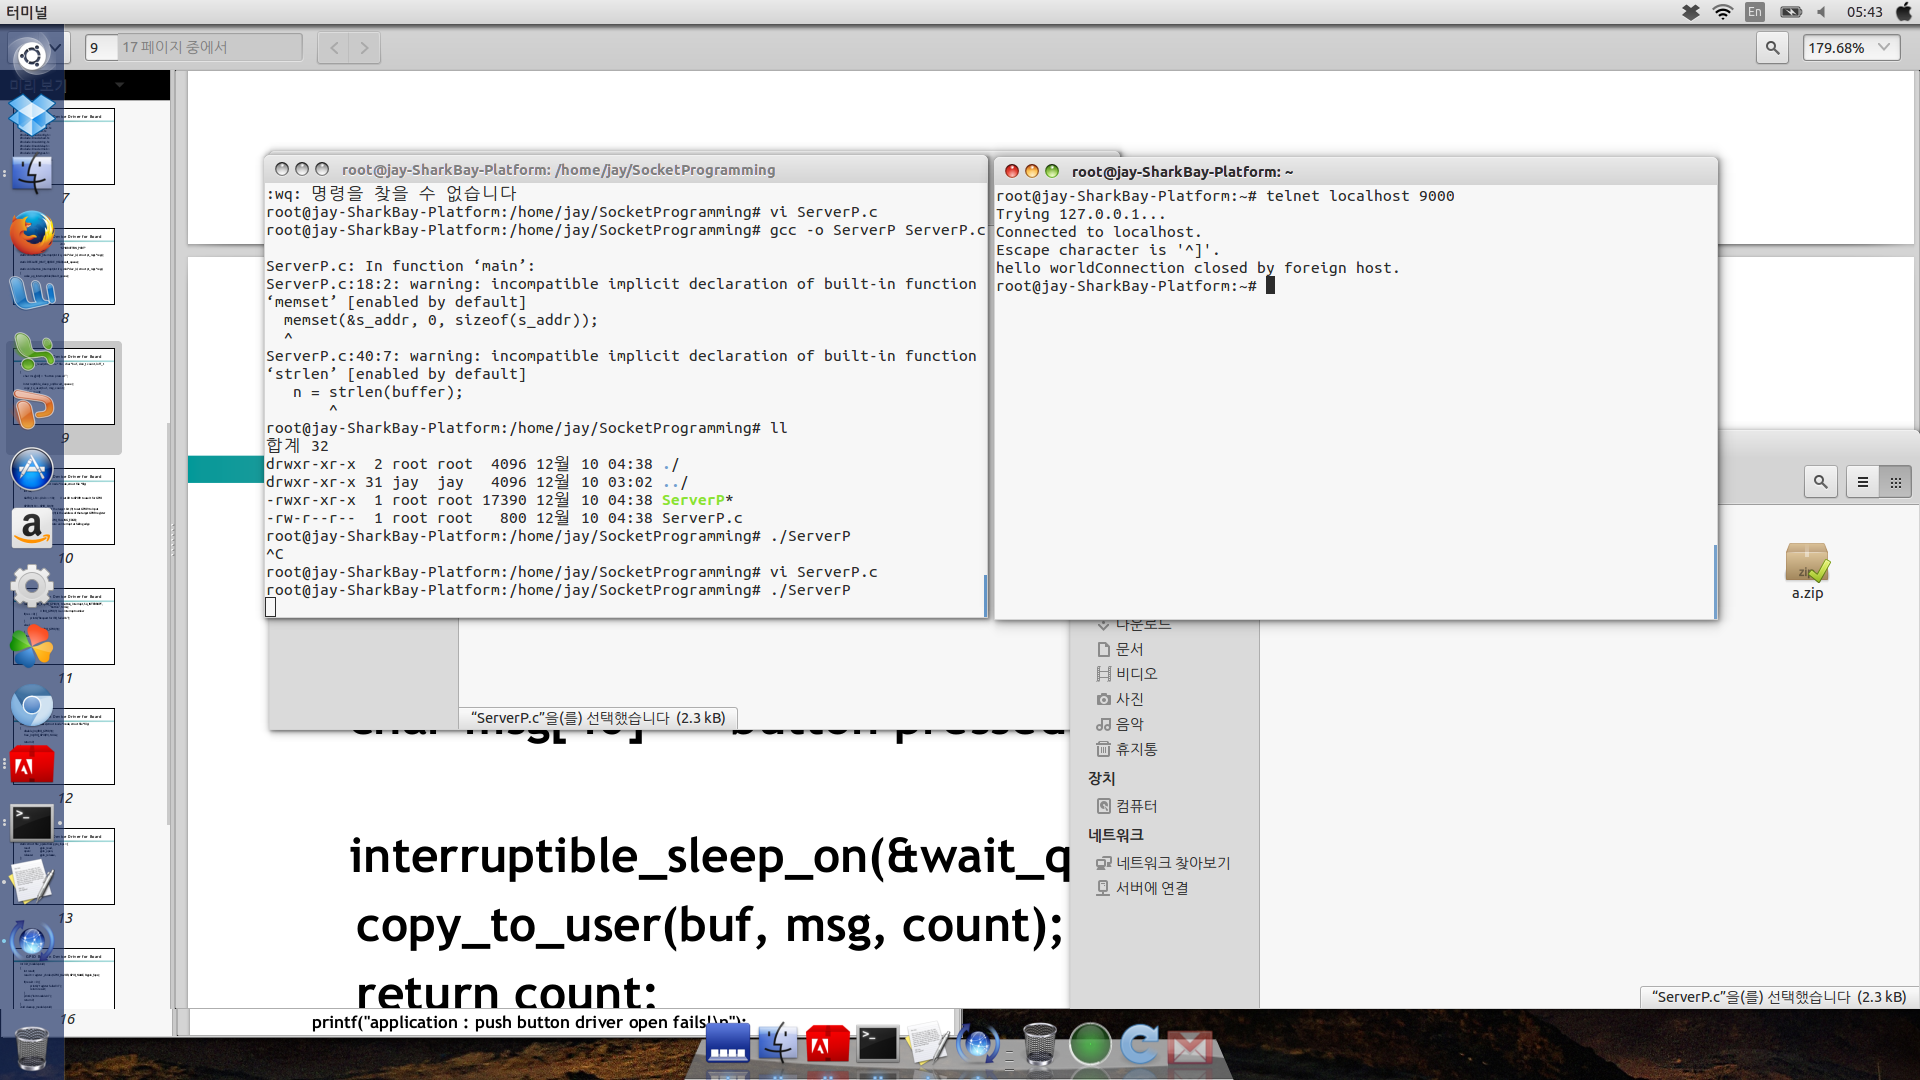This screenshot has height=1080, width=1920.
Task: Open System Settings gear in launcher
Action: coord(31,586)
